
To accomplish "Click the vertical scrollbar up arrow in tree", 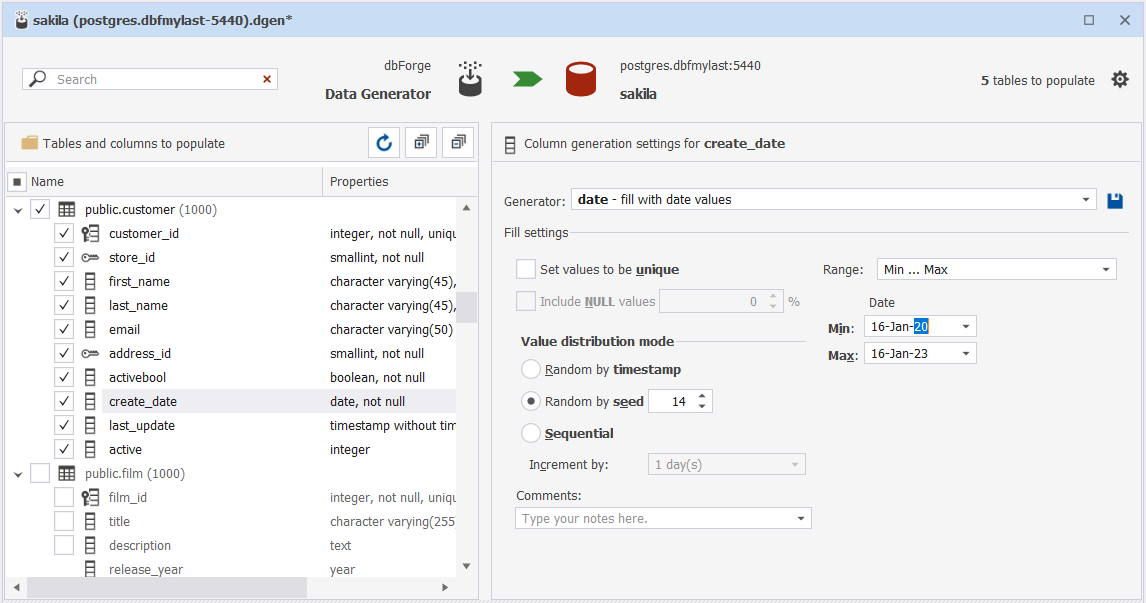I will click(466, 208).
